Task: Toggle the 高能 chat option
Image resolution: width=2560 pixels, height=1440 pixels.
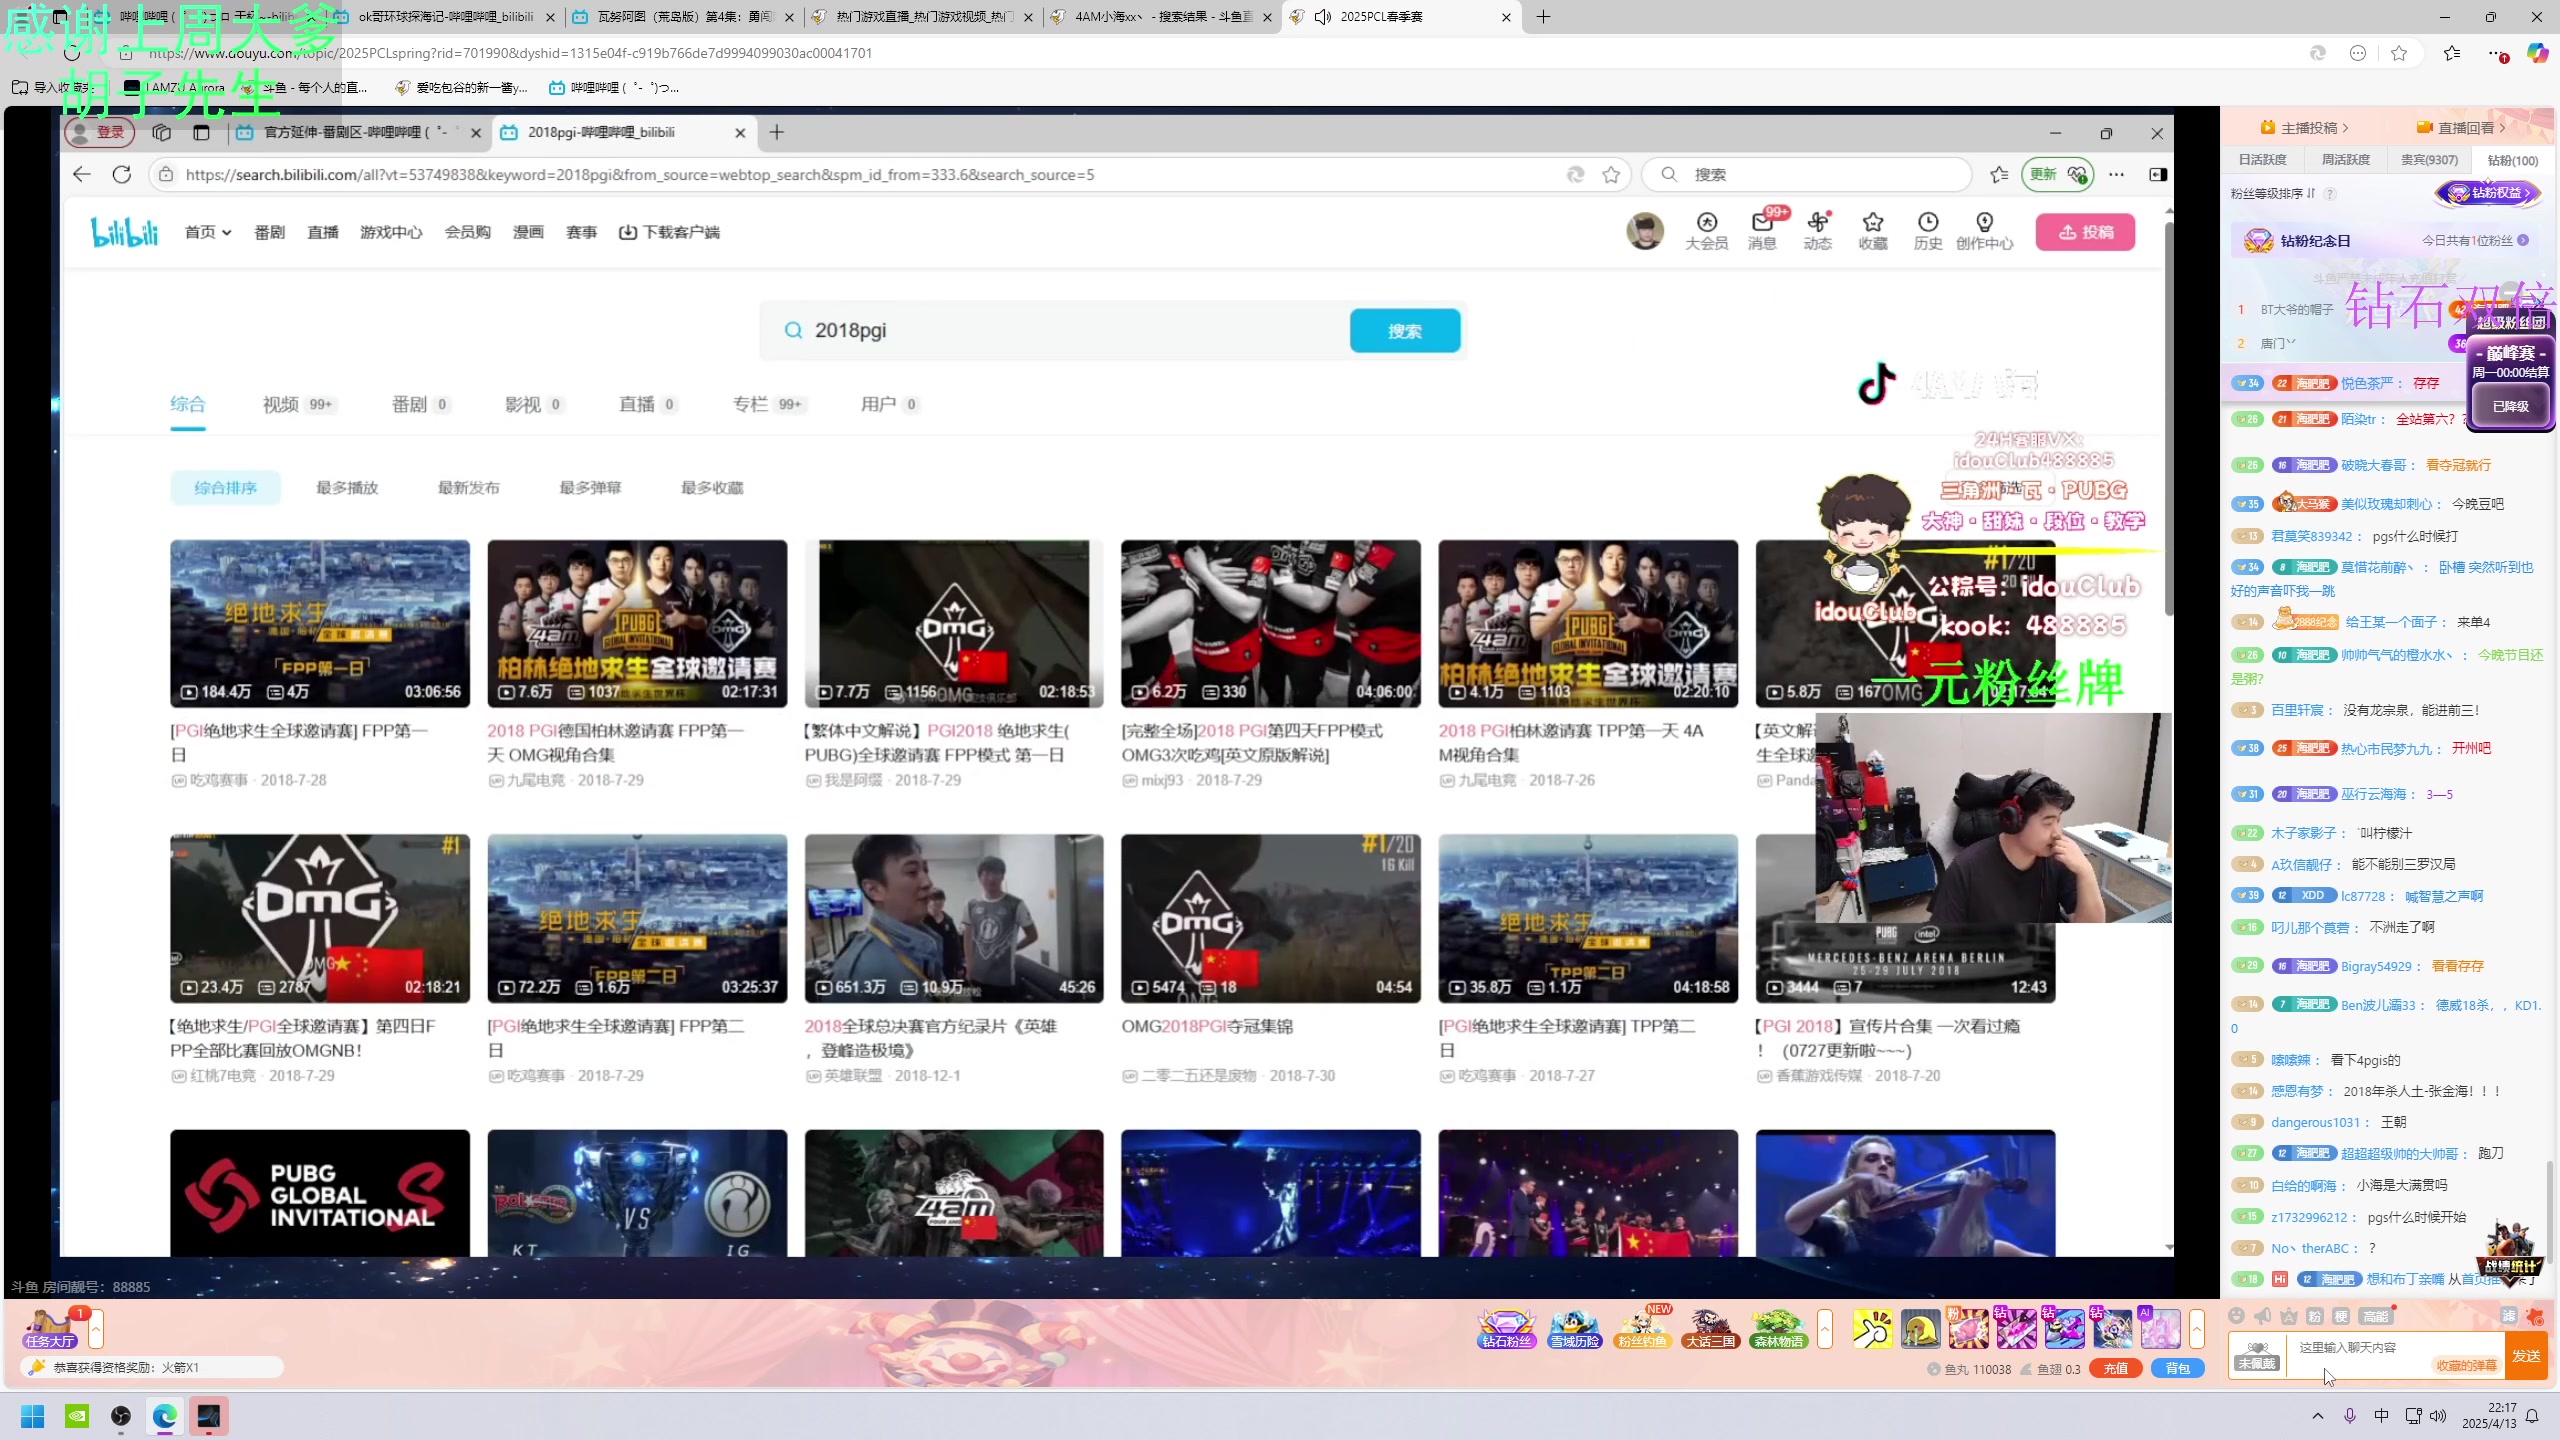Action: [x=2375, y=1316]
